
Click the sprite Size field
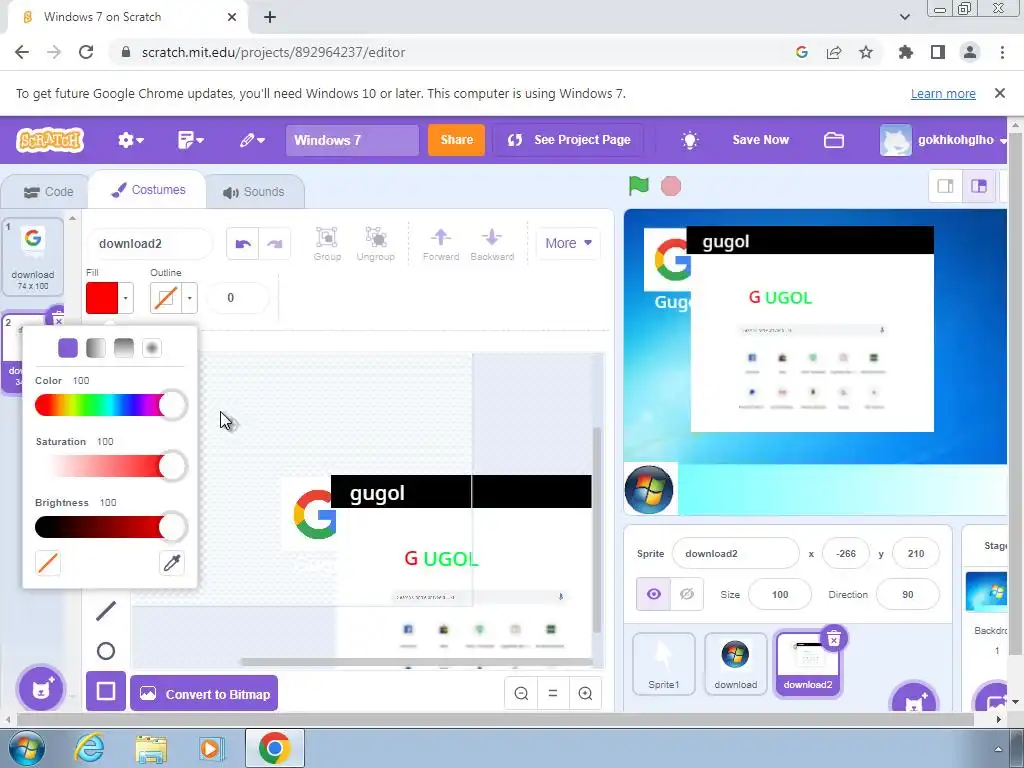click(x=780, y=595)
